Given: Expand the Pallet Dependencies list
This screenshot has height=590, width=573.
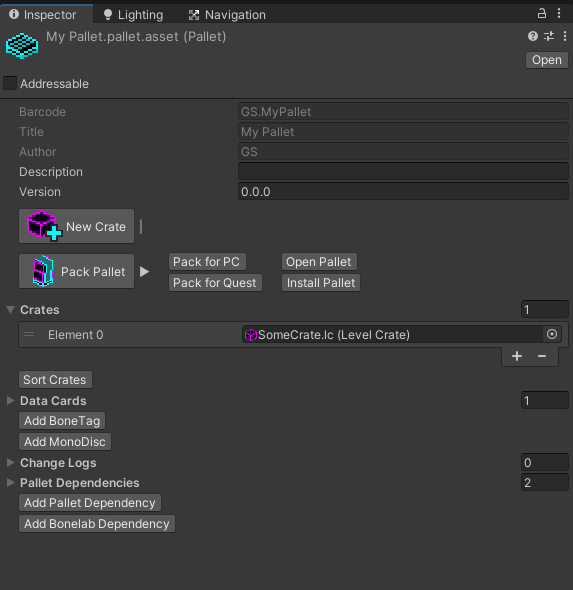Looking at the screenshot, I should (x=11, y=482).
